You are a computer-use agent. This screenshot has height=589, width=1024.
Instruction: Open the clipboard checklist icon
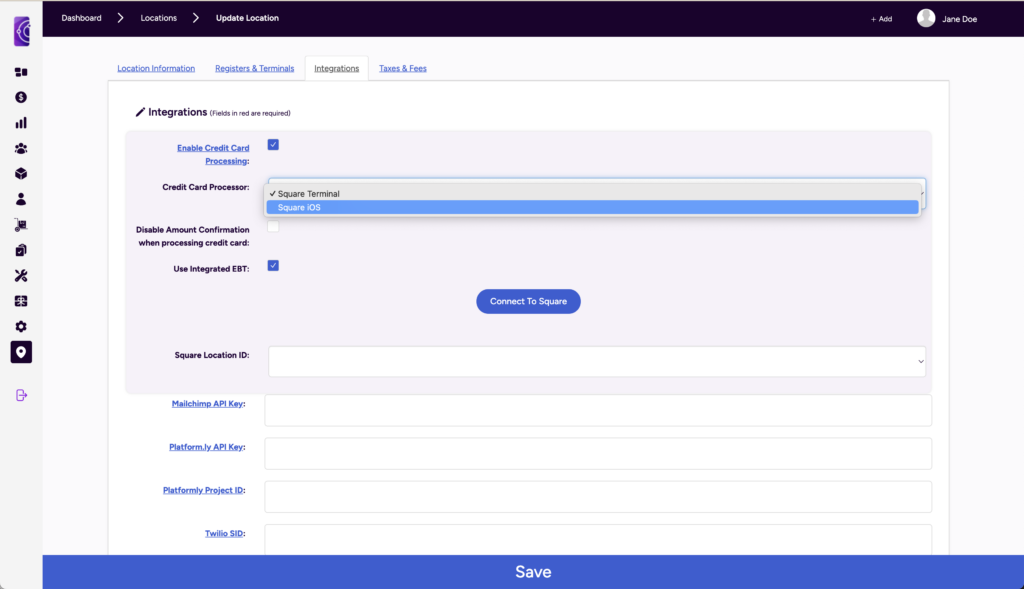21,250
